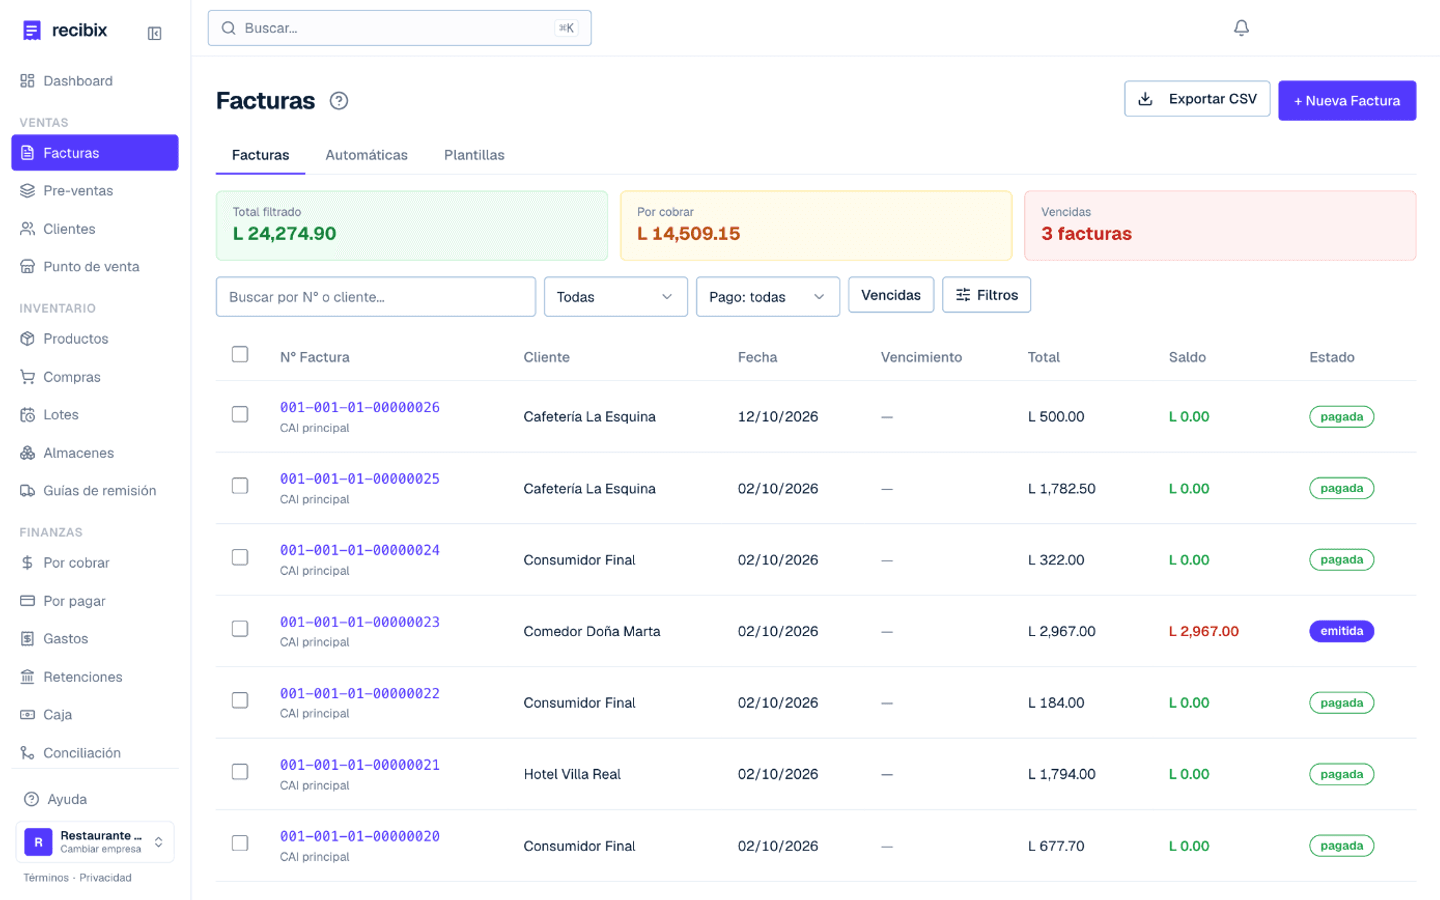The image size is (1440, 900).
Task: Check invoice 001-001-01-00000023 checkbox
Action: (240, 628)
